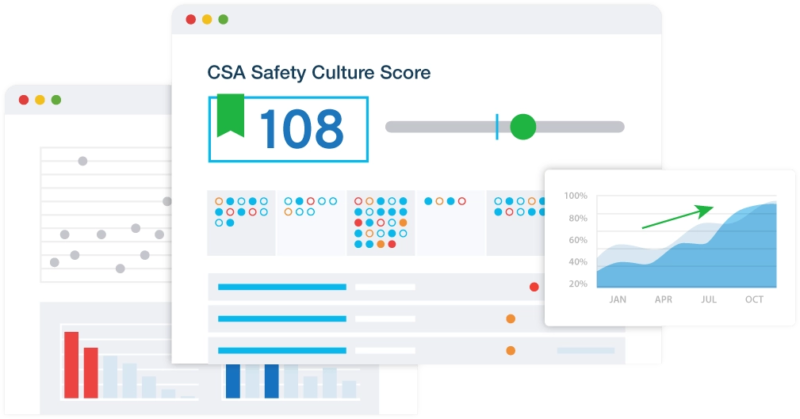Click the shorter red bar in back window chart
The image size is (800, 419).
tap(91, 373)
